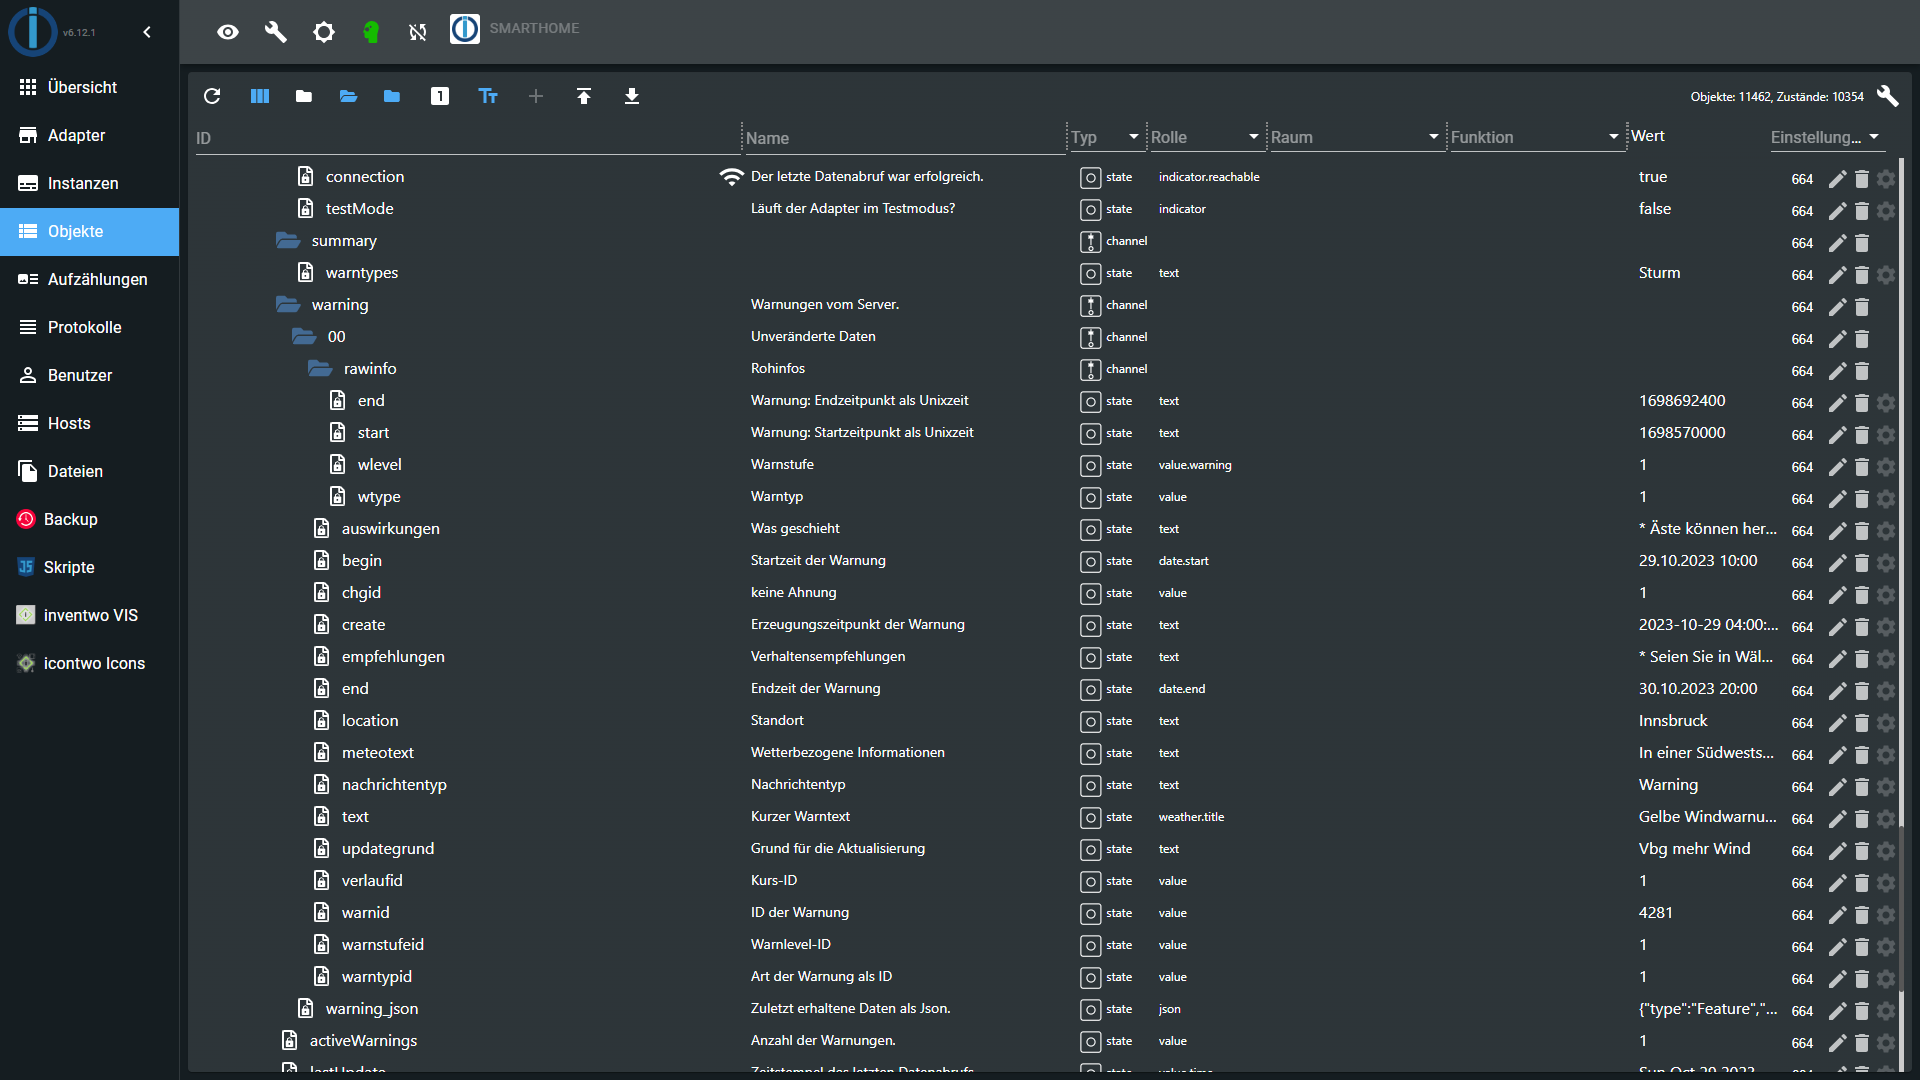Download objects with the download arrow
Viewport: 1920px width, 1080px height.
tap(632, 96)
